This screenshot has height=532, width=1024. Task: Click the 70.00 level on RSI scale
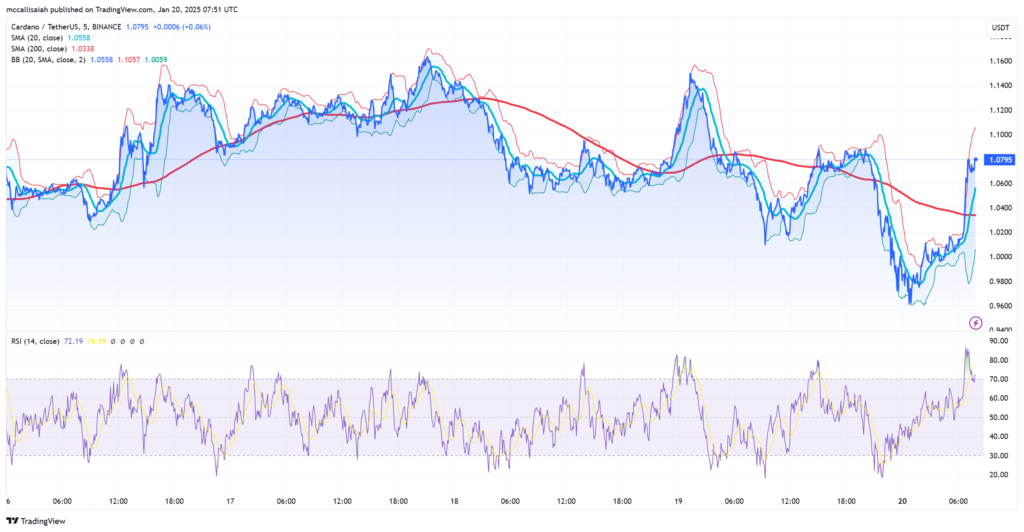coord(999,379)
